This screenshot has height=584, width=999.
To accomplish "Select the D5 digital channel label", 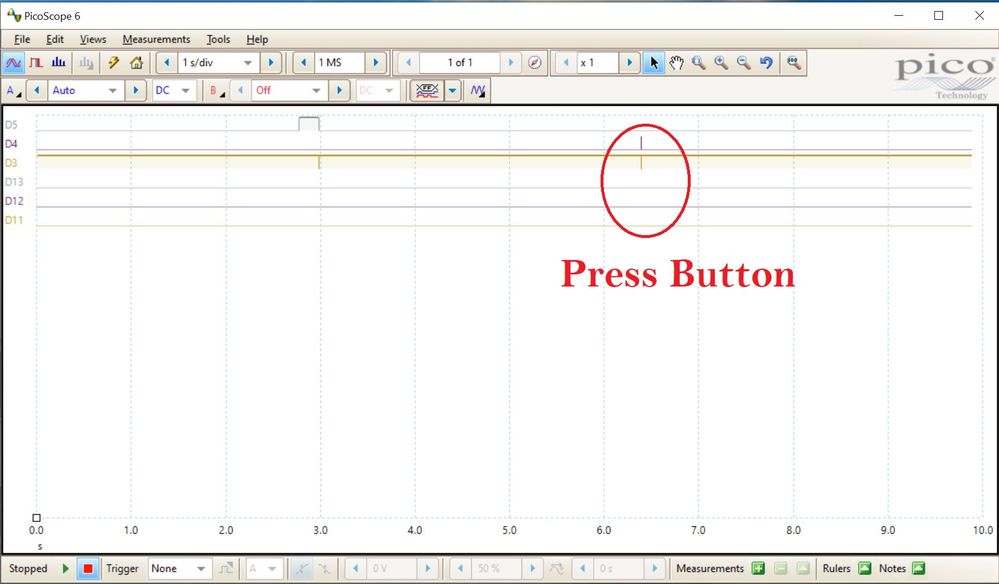I will point(11,125).
